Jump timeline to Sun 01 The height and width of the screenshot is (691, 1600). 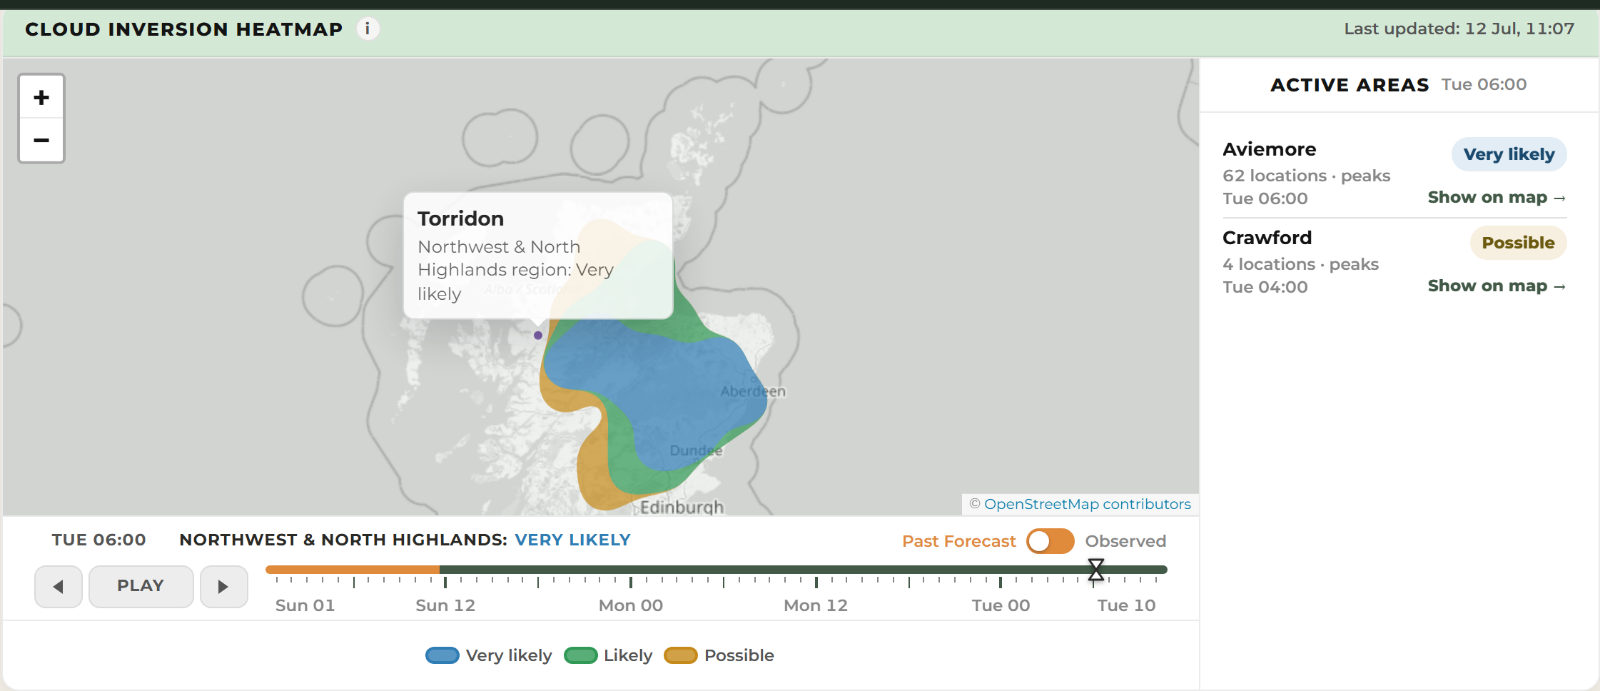[x=305, y=605]
